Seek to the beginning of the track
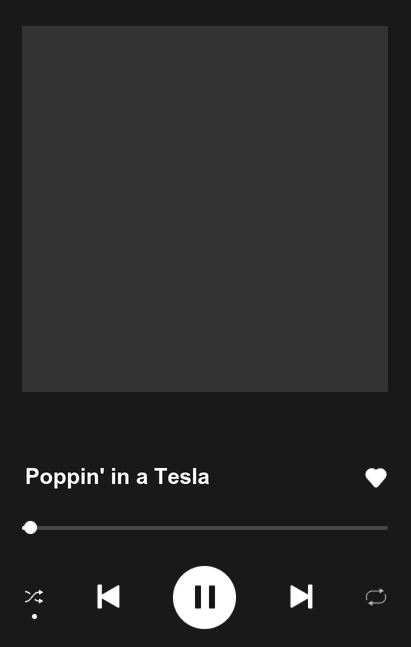 pyautogui.click(x=23, y=528)
